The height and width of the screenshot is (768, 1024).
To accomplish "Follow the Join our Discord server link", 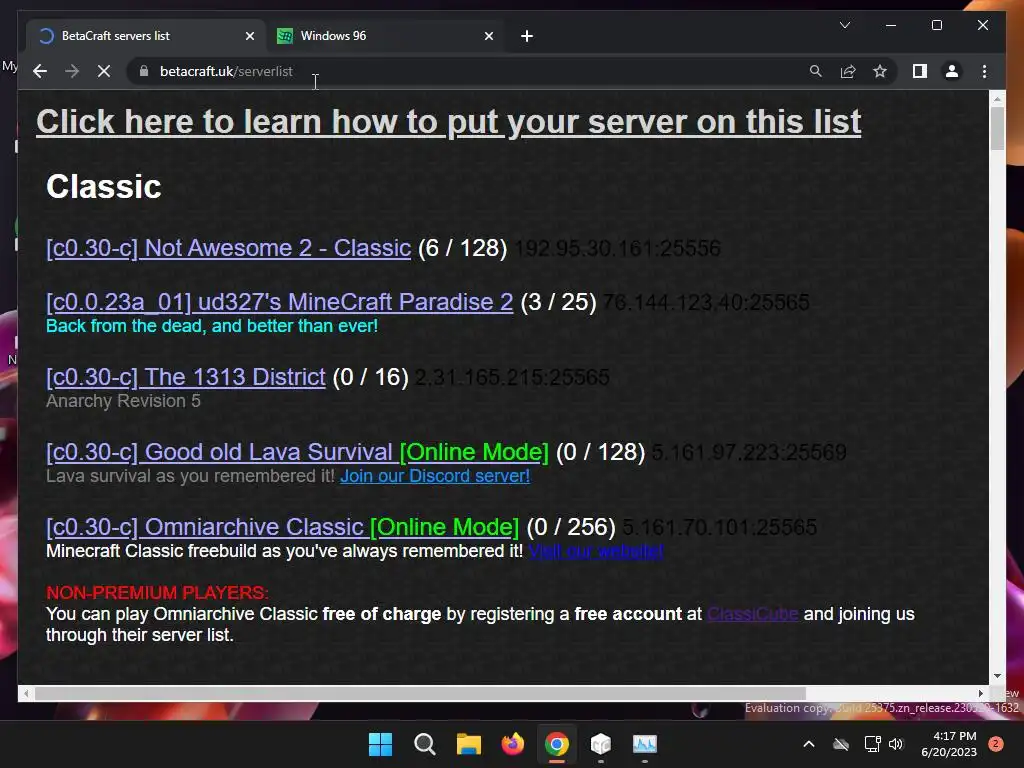I will click(x=435, y=476).
